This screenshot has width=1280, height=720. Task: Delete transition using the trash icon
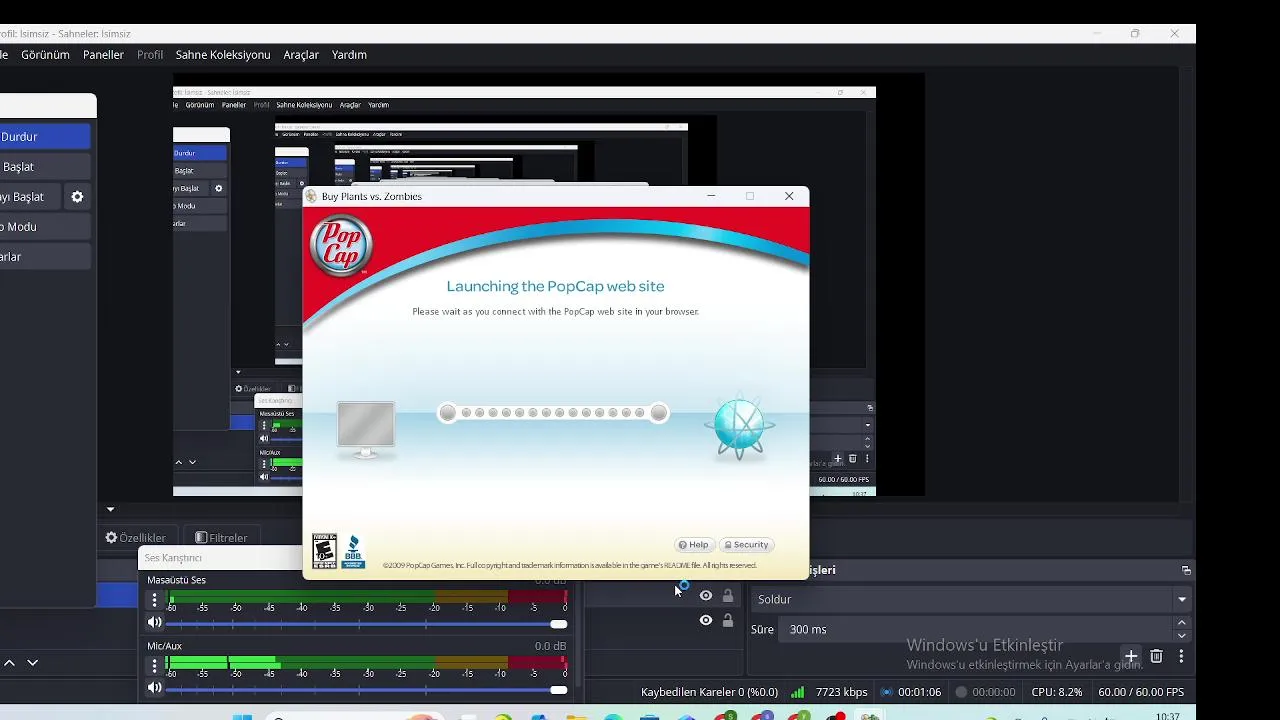point(1156,657)
